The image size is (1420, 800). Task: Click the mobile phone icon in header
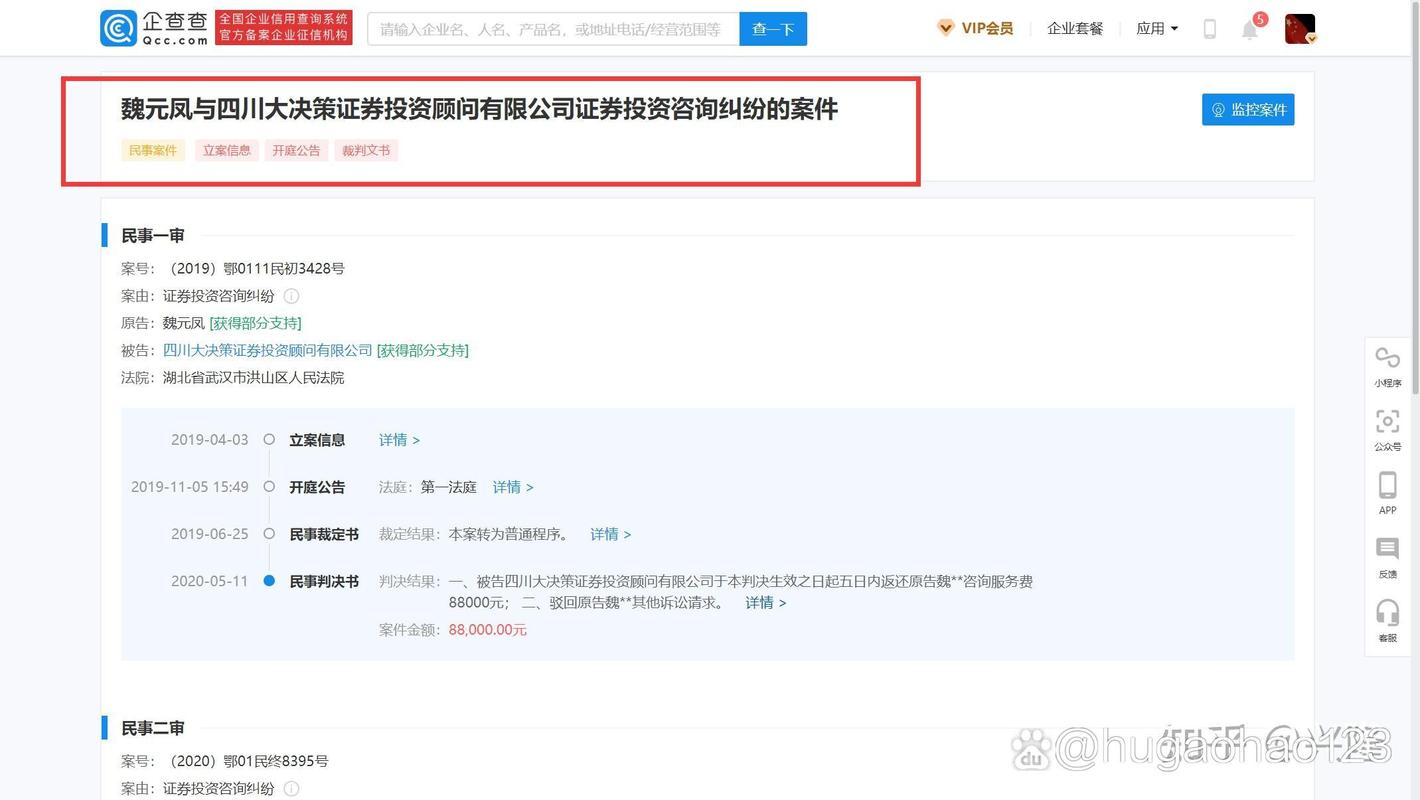(1209, 29)
